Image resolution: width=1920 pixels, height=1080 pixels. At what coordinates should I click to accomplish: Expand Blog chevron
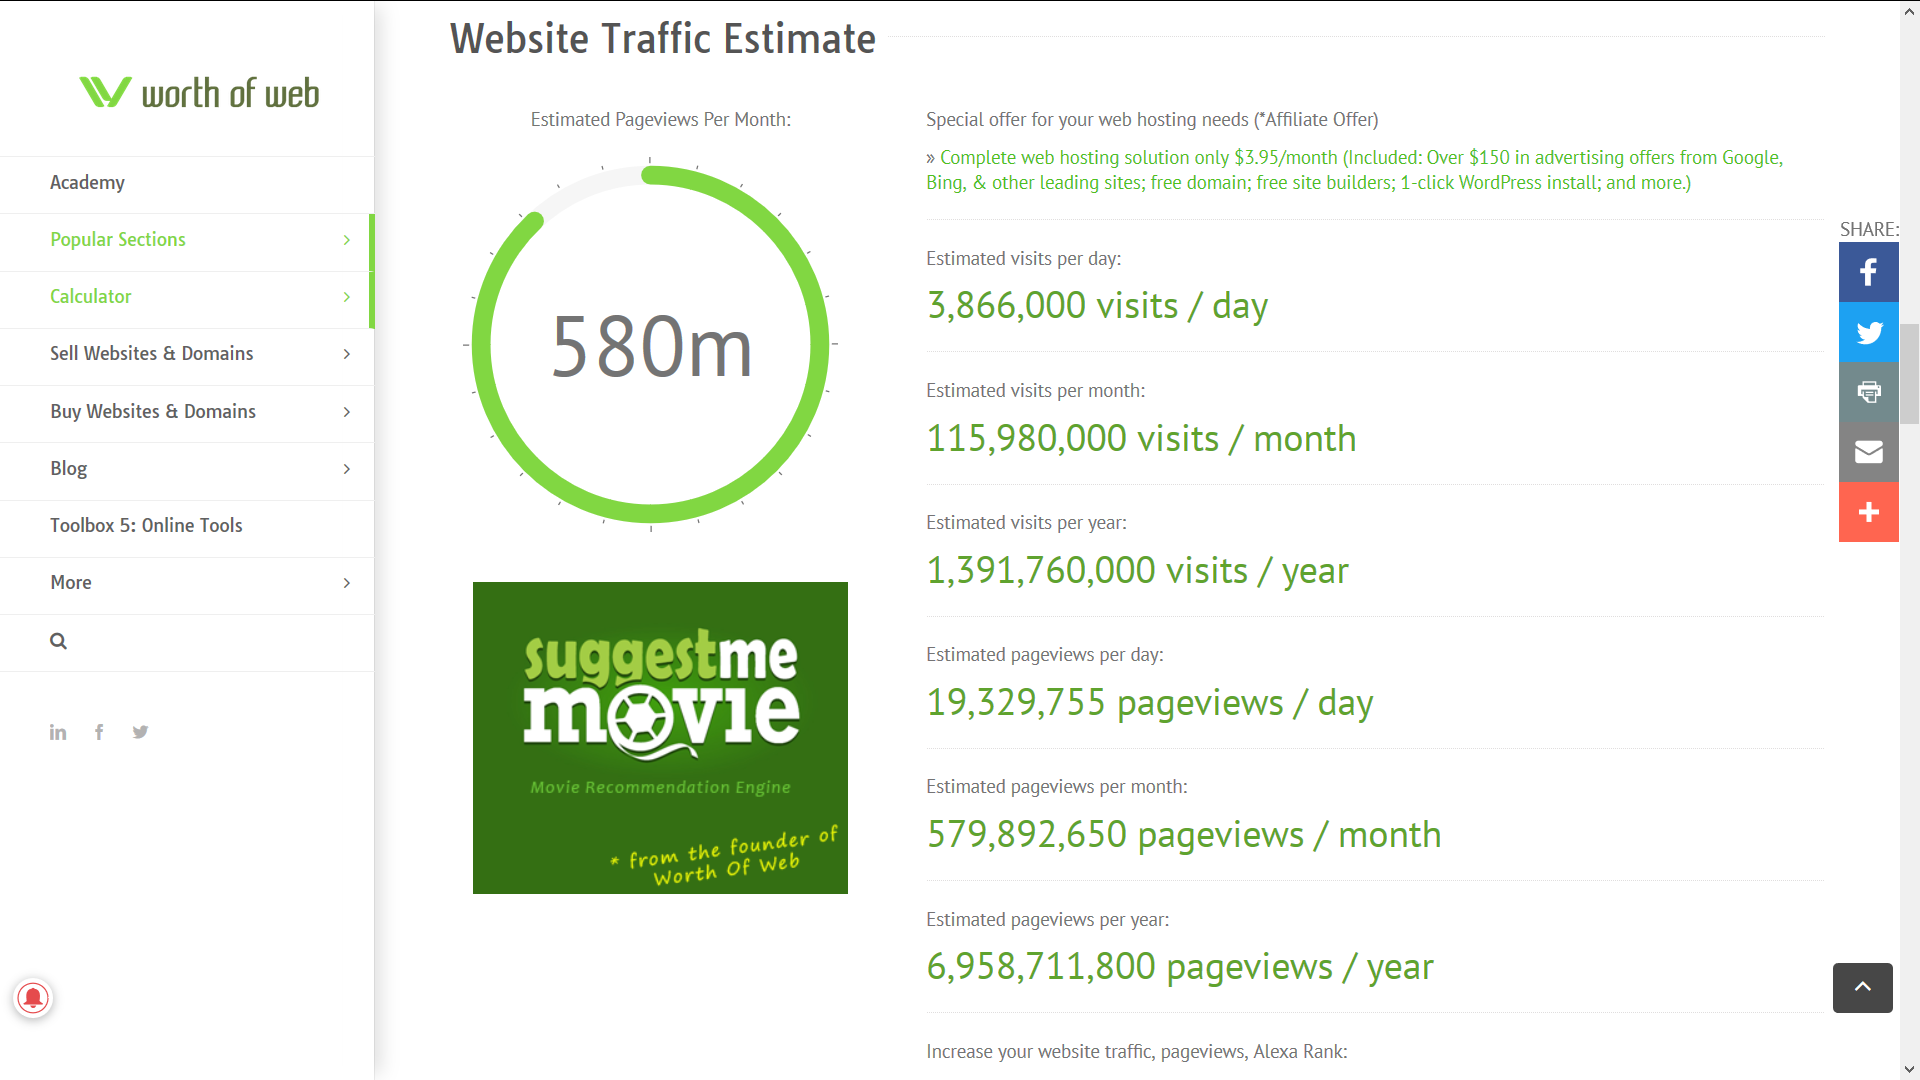click(346, 469)
